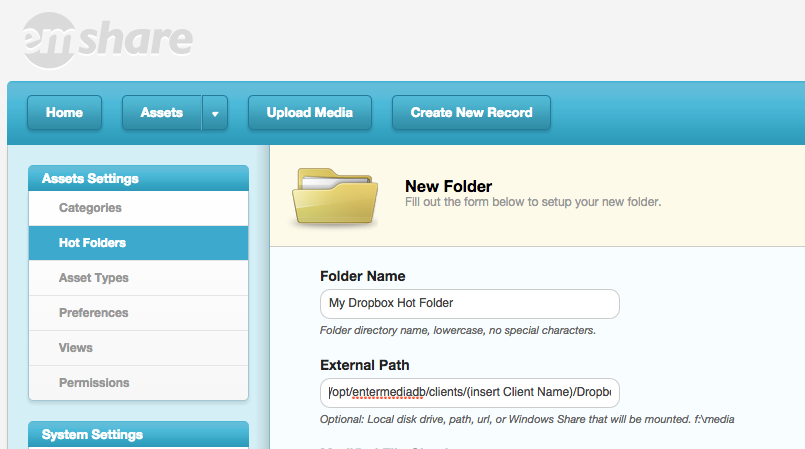This screenshot has width=805, height=449.
Task: Focus the Folder Name input field
Action: [470, 304]
